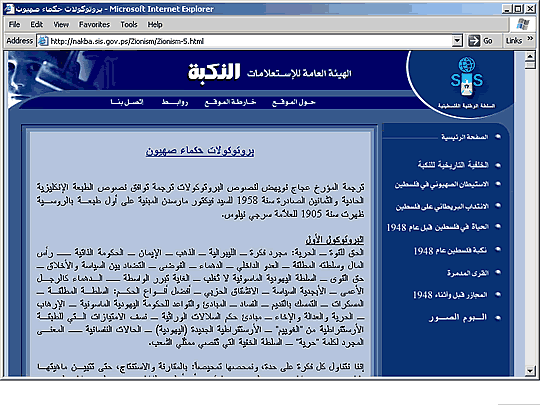The height and width of the screenshot is (405, 540).
Task: Click bullet icon beside الاستيطان الصهيوني
Action: (498, 184)
